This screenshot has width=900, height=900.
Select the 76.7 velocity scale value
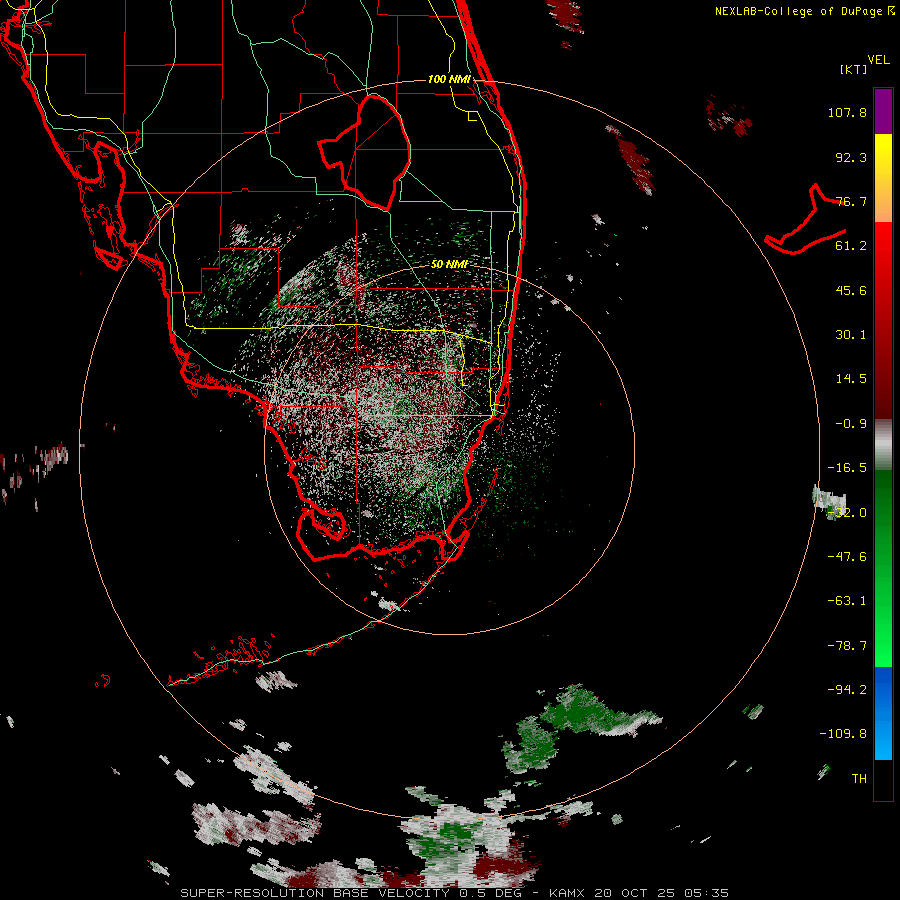[851, 201]
